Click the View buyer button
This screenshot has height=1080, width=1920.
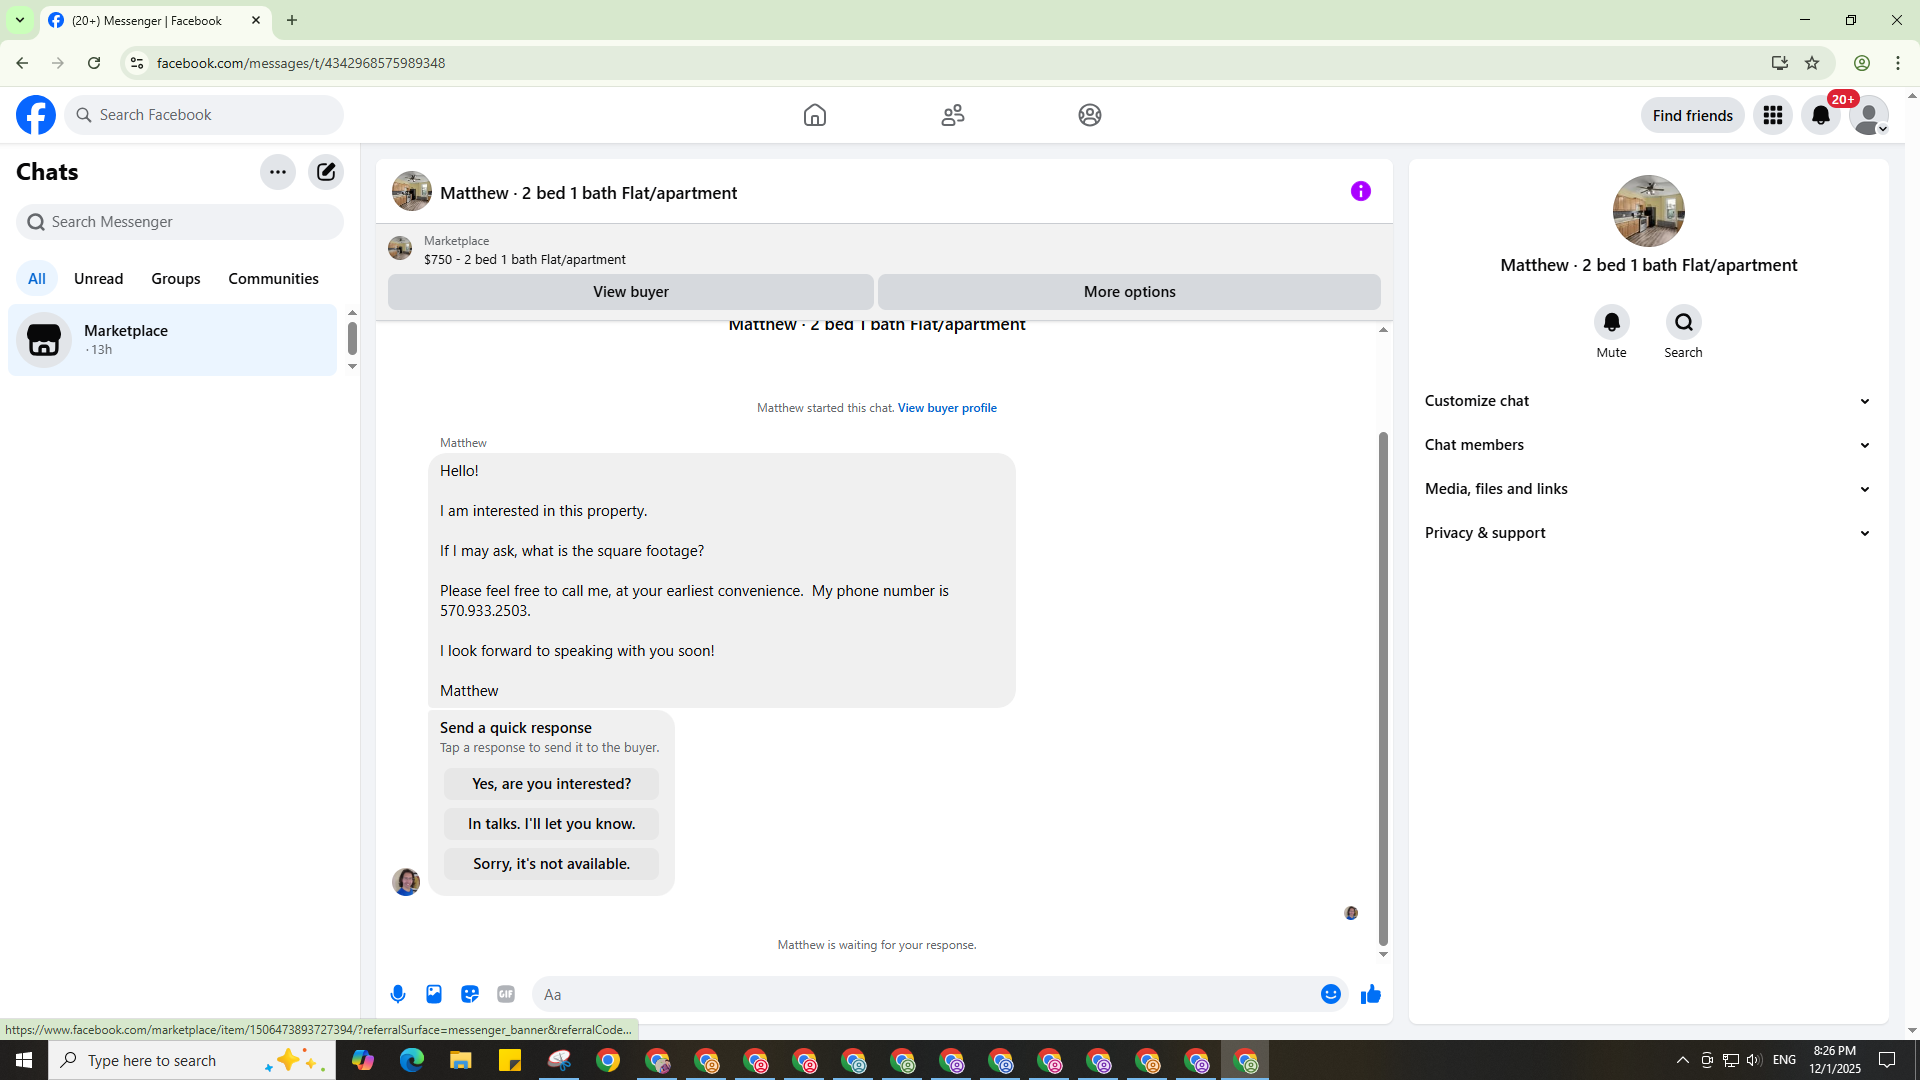pyautogui.click(x=631, y=292)
